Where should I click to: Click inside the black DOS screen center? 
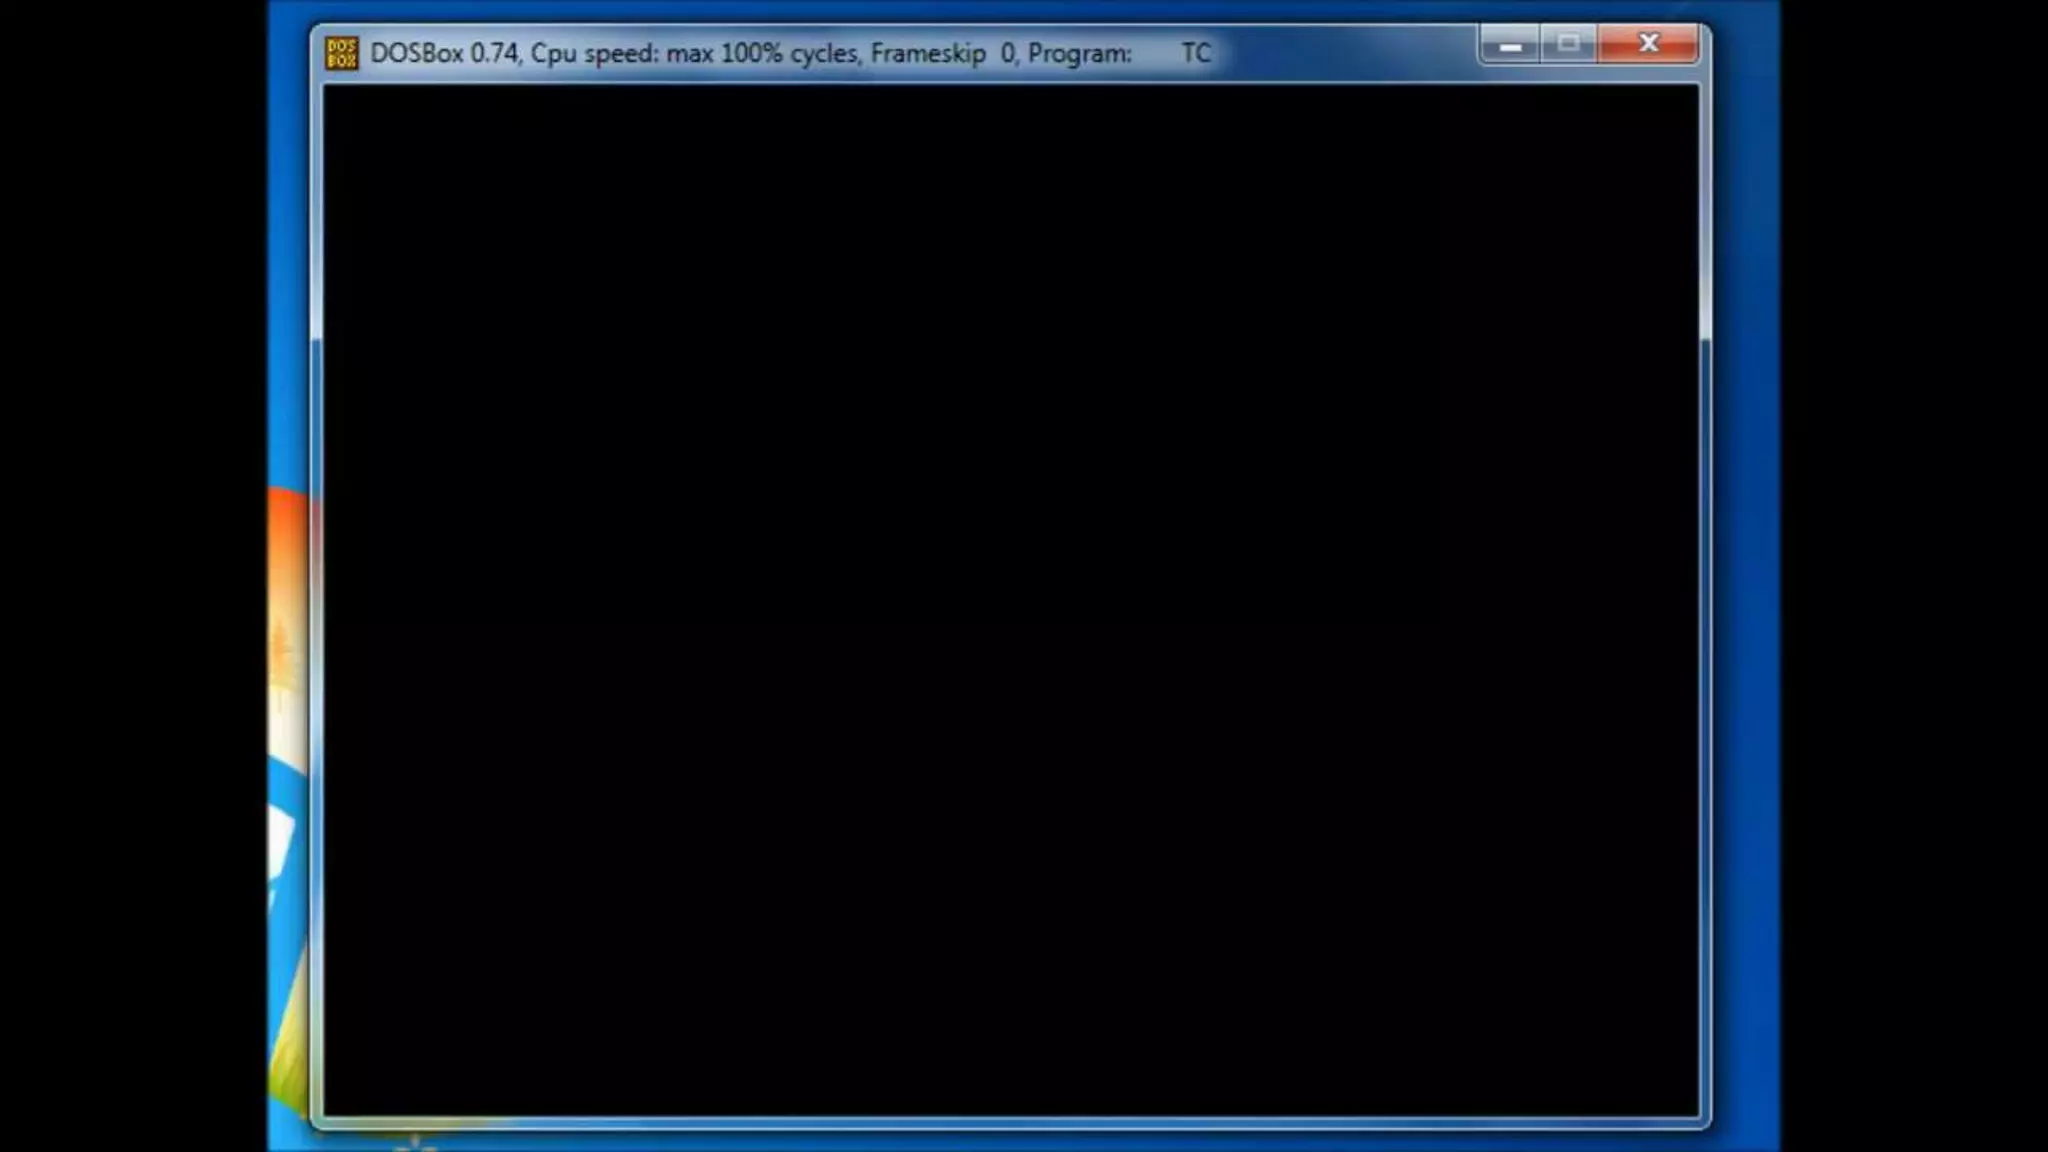(x=1010, y=600)
